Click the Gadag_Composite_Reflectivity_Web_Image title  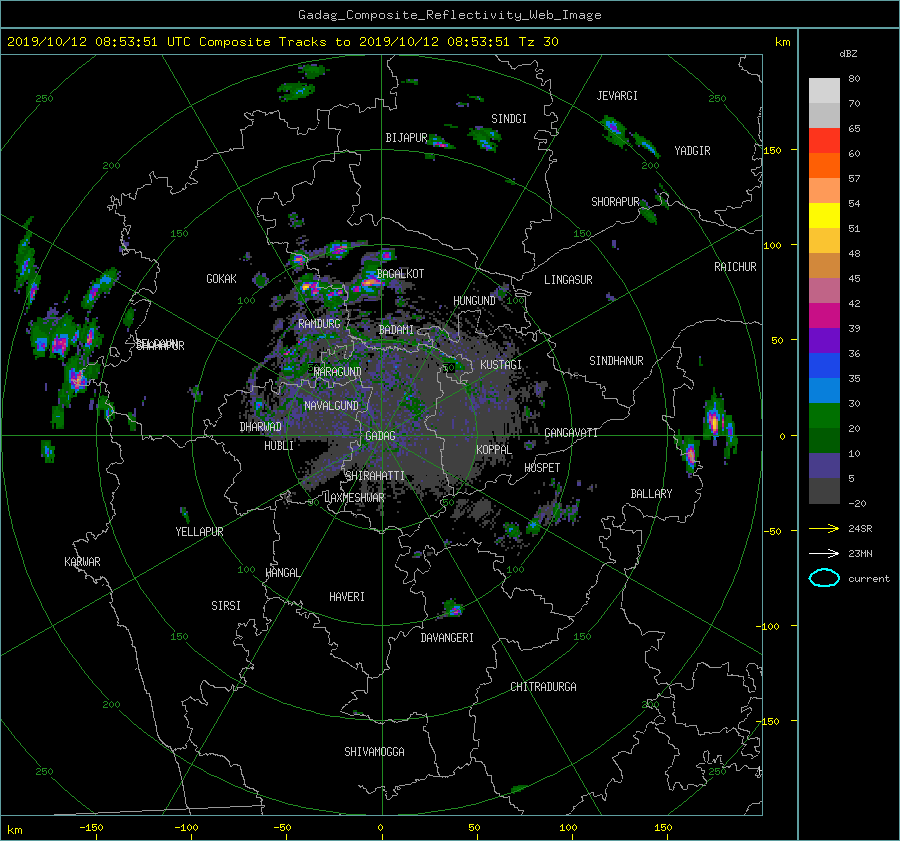(449, 15)
